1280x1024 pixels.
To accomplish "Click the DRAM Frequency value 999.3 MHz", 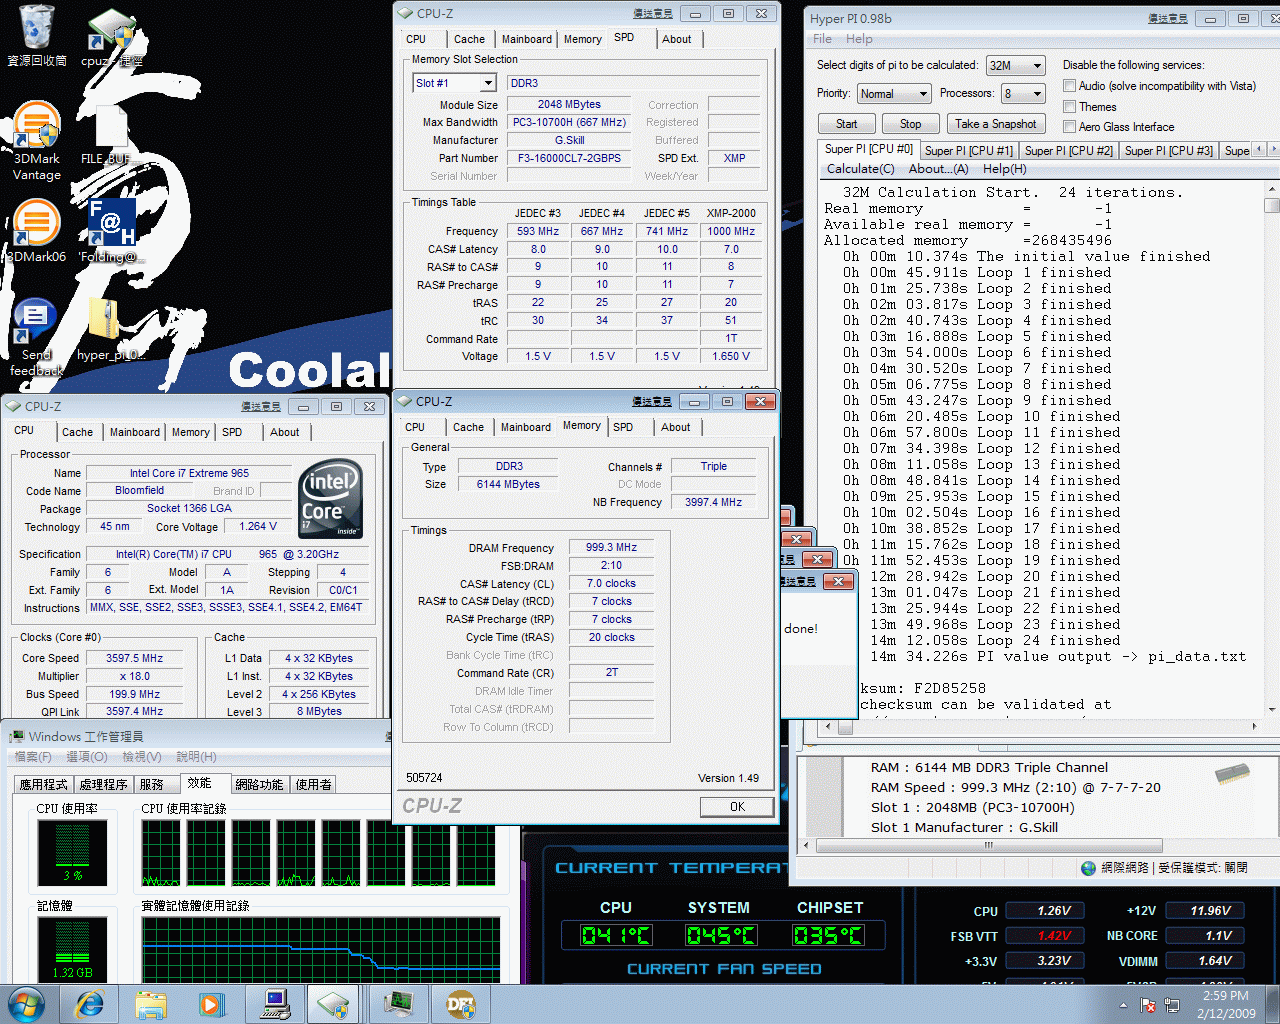I will coord(611,547).
